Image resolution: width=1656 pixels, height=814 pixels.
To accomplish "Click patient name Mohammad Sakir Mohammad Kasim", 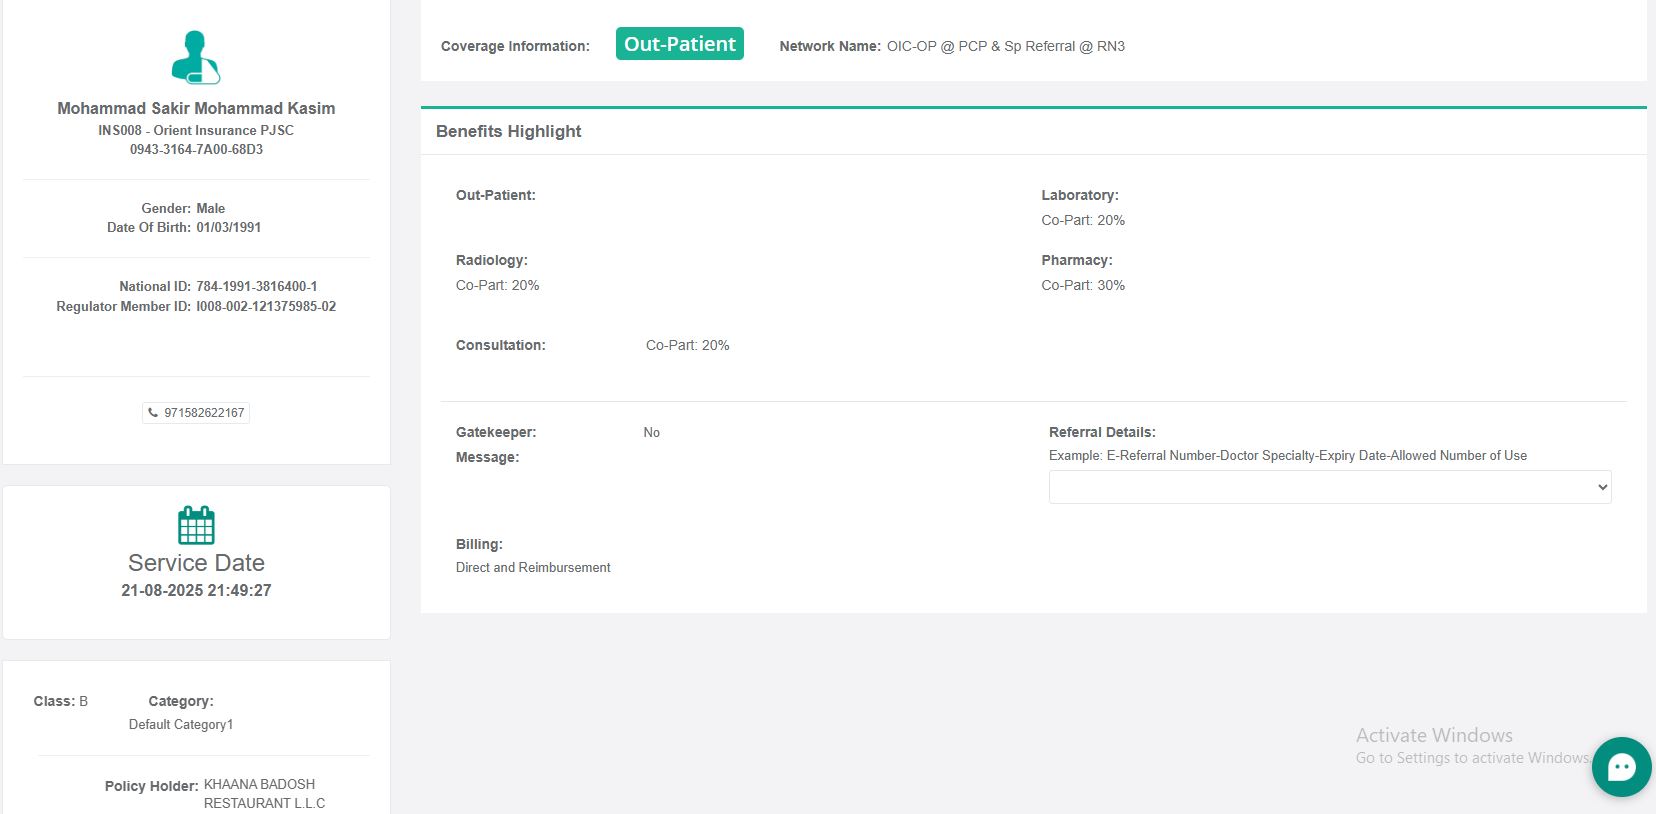I will pyautogui.click(x=196, y=108).
